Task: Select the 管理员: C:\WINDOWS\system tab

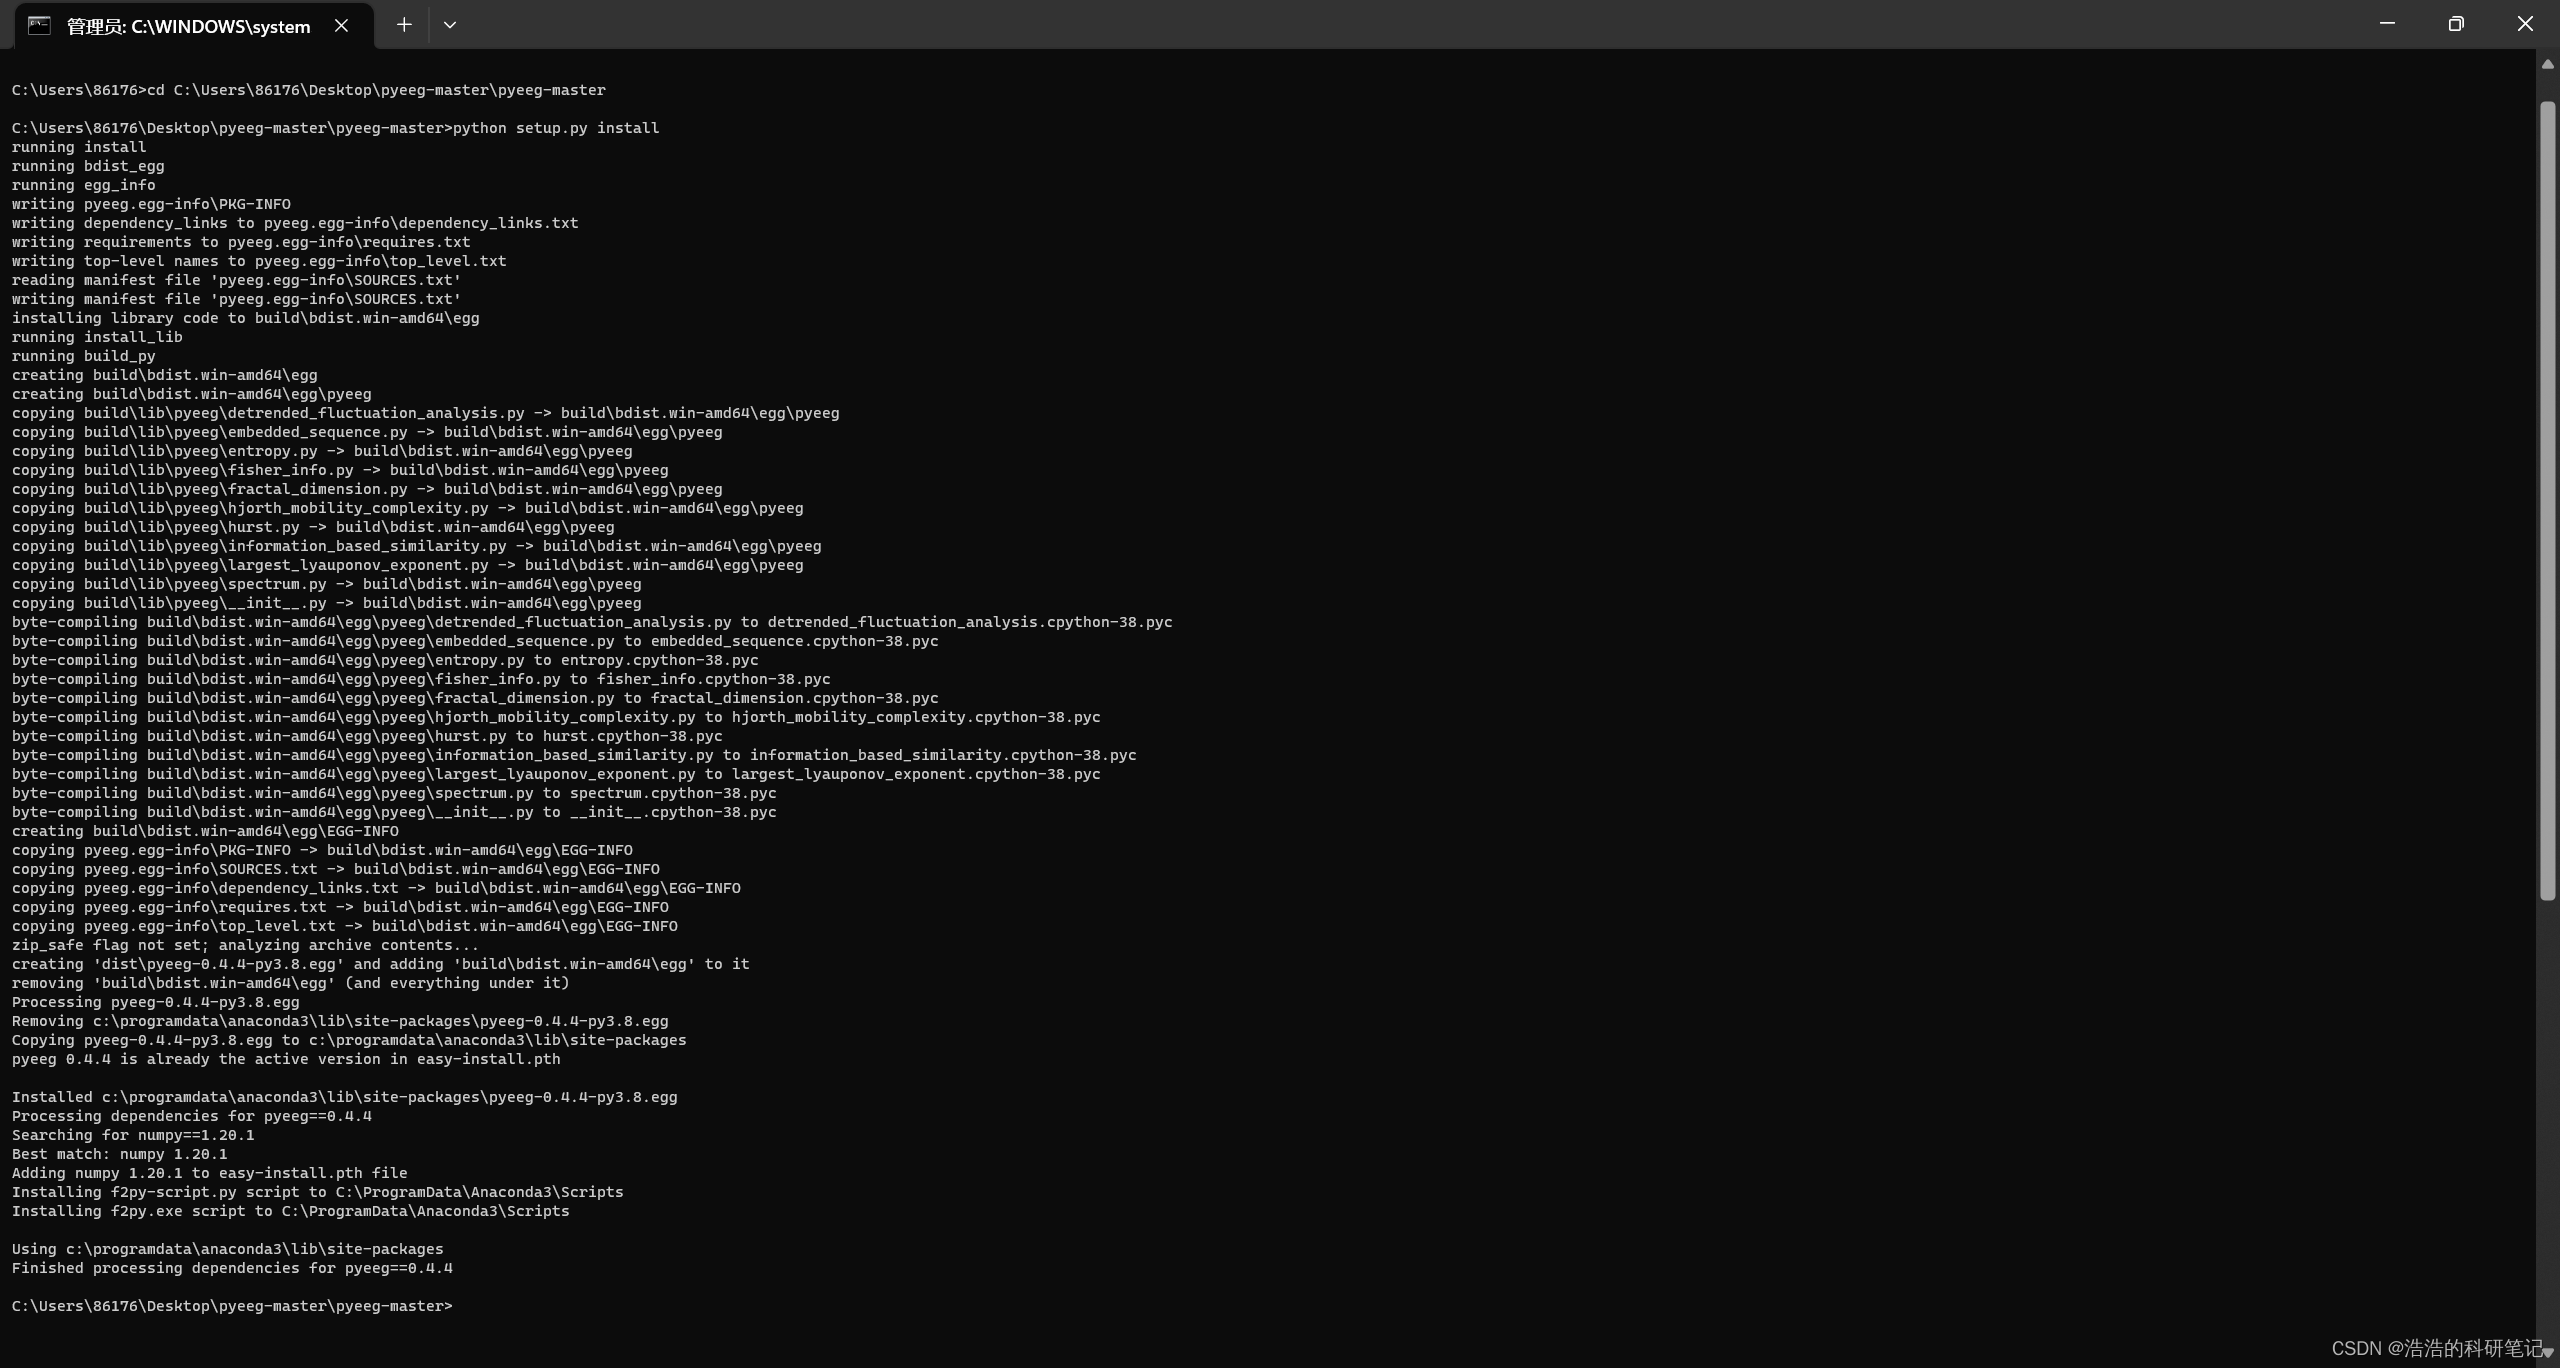Action: pyautogui.click(x=188, y=27)
